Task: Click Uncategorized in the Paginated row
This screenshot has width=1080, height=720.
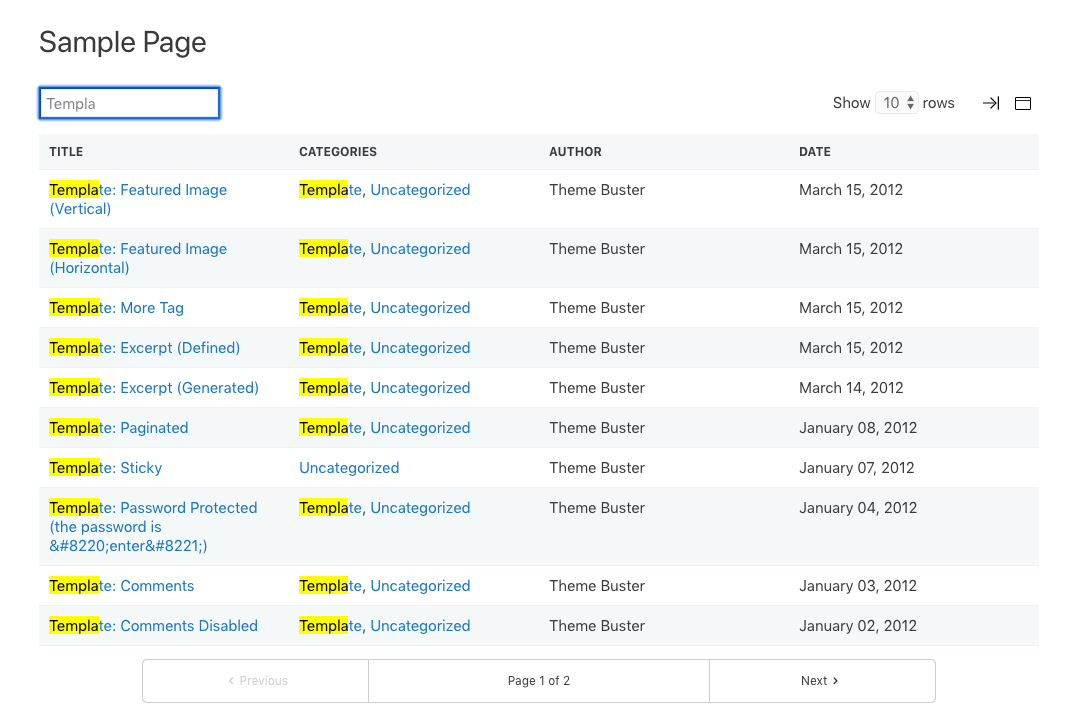Action: point(420,428)
